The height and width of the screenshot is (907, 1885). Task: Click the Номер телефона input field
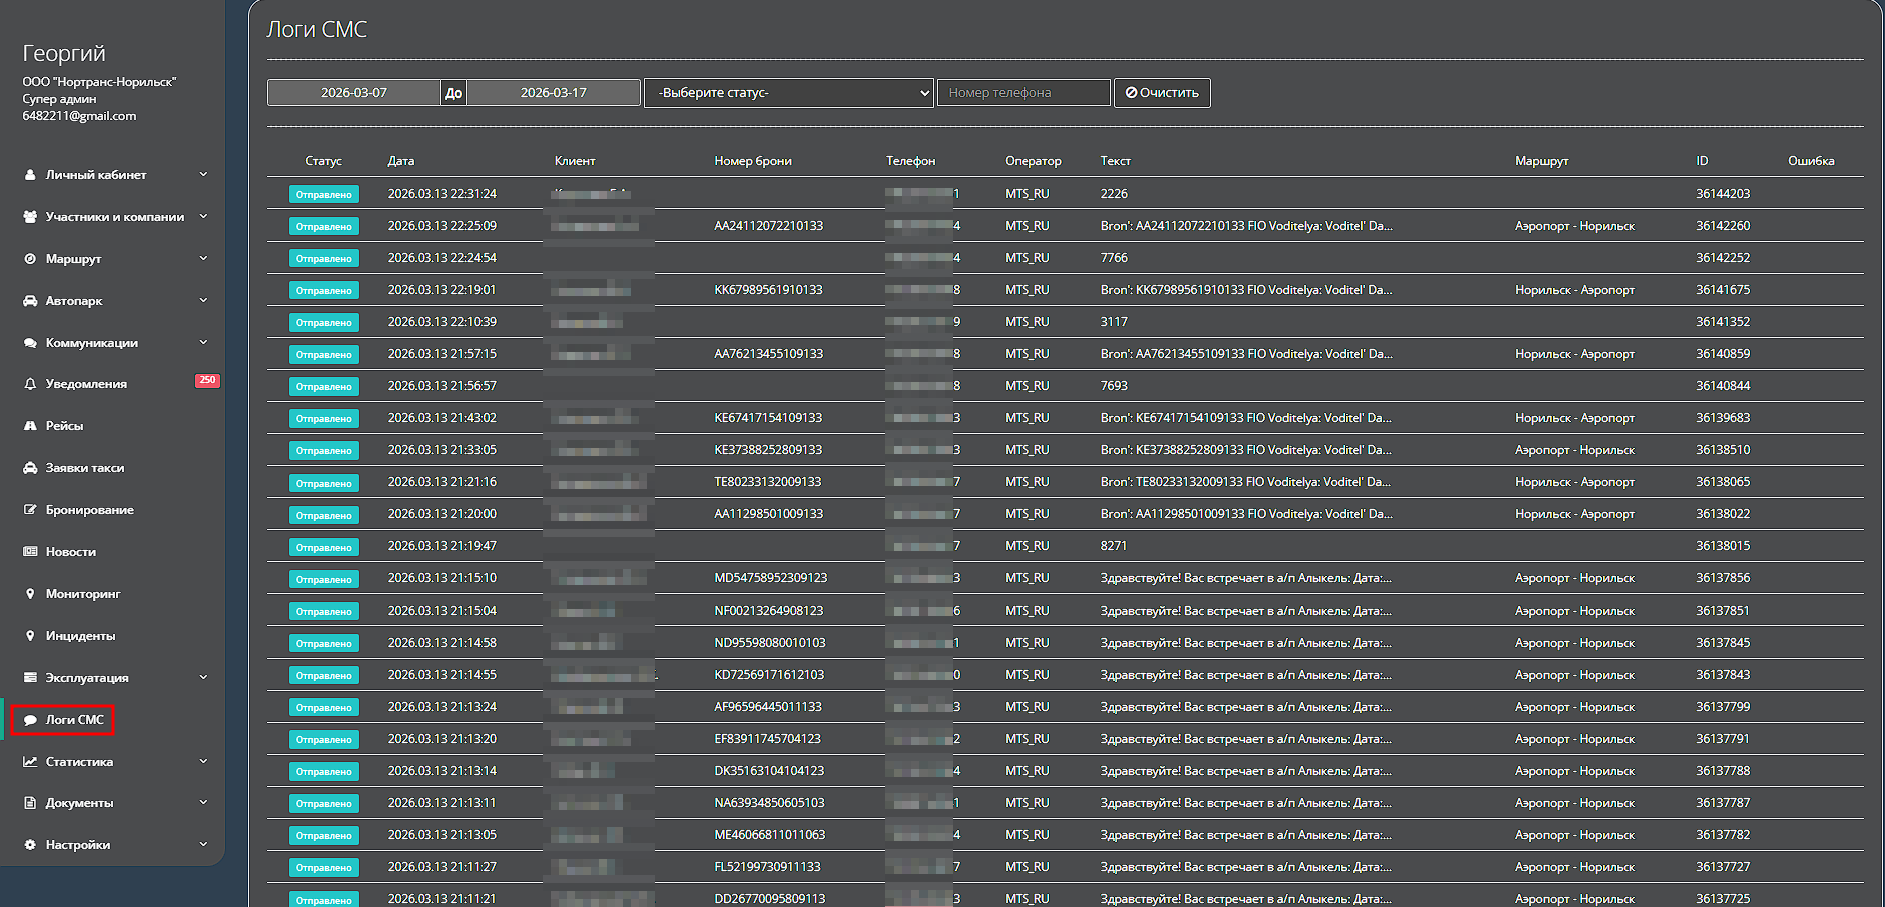coord(1023,93)
